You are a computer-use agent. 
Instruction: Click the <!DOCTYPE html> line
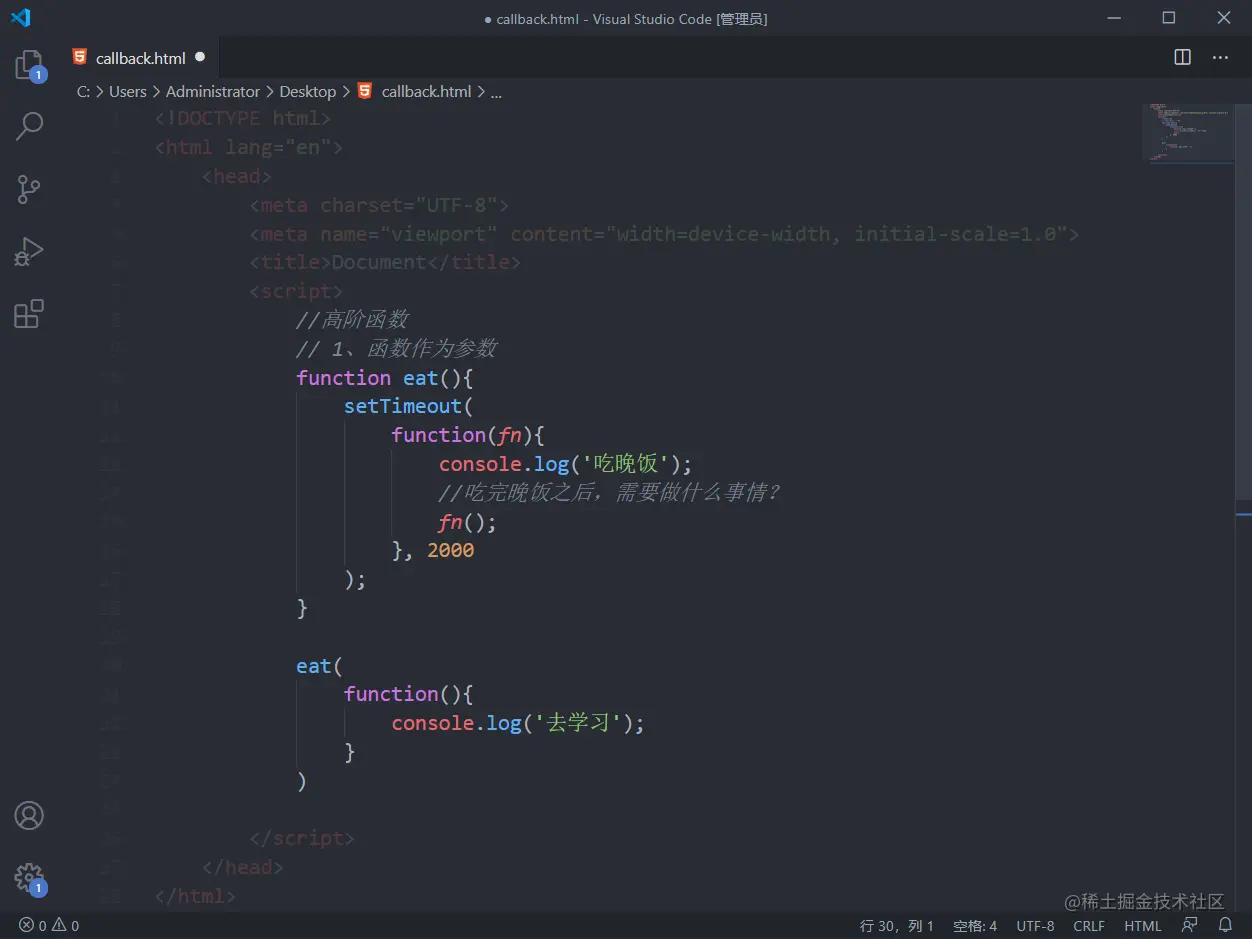(243, 118)
